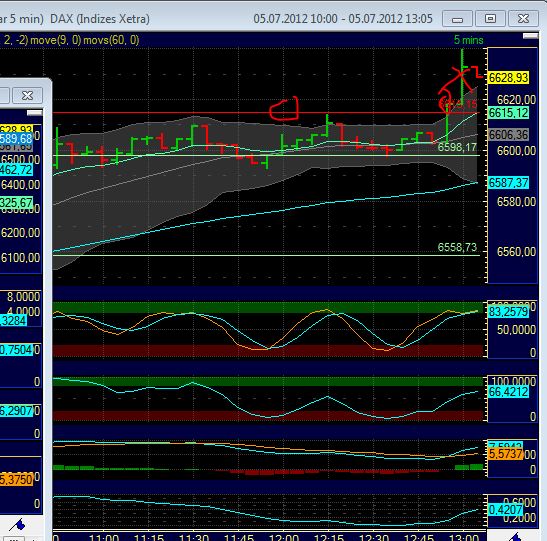Click the 11:00 time axis label
This screenshot has width=547, height=541.
click(x=104, y=537)
